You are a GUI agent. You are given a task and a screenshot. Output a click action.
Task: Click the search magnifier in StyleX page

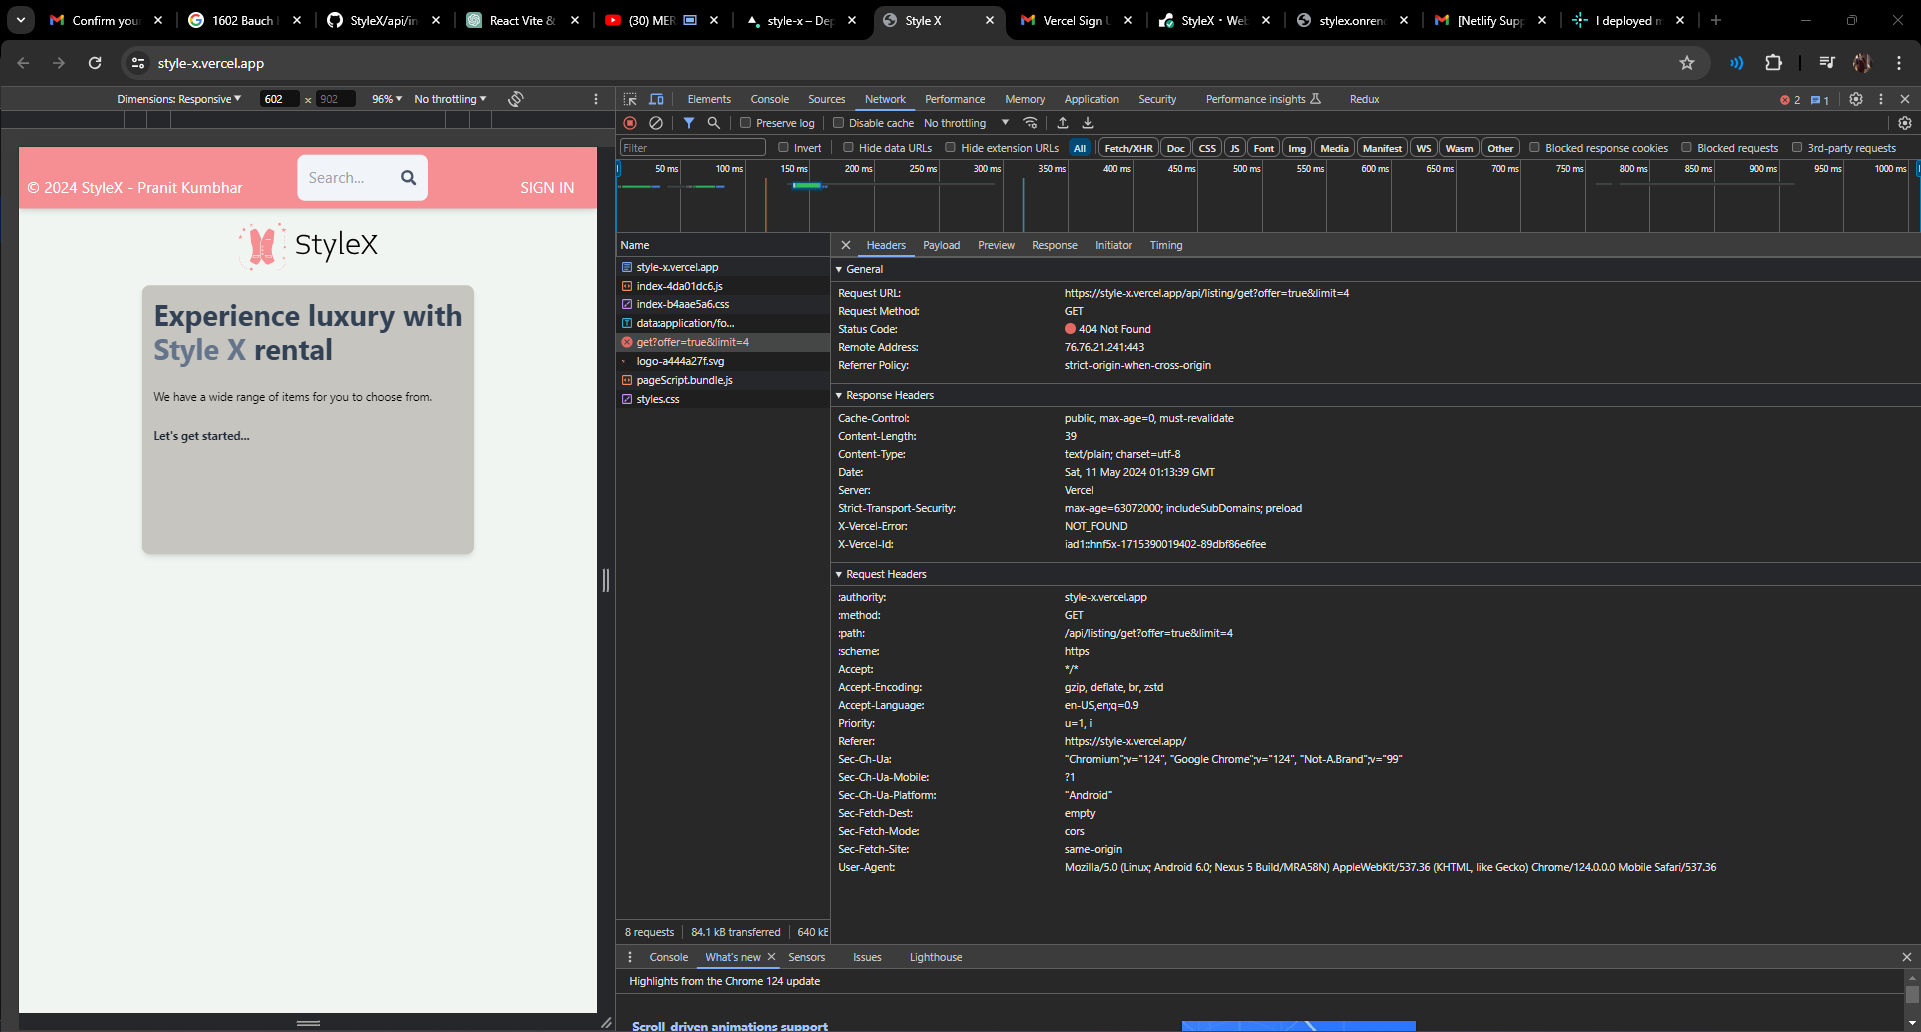point(408,177)
